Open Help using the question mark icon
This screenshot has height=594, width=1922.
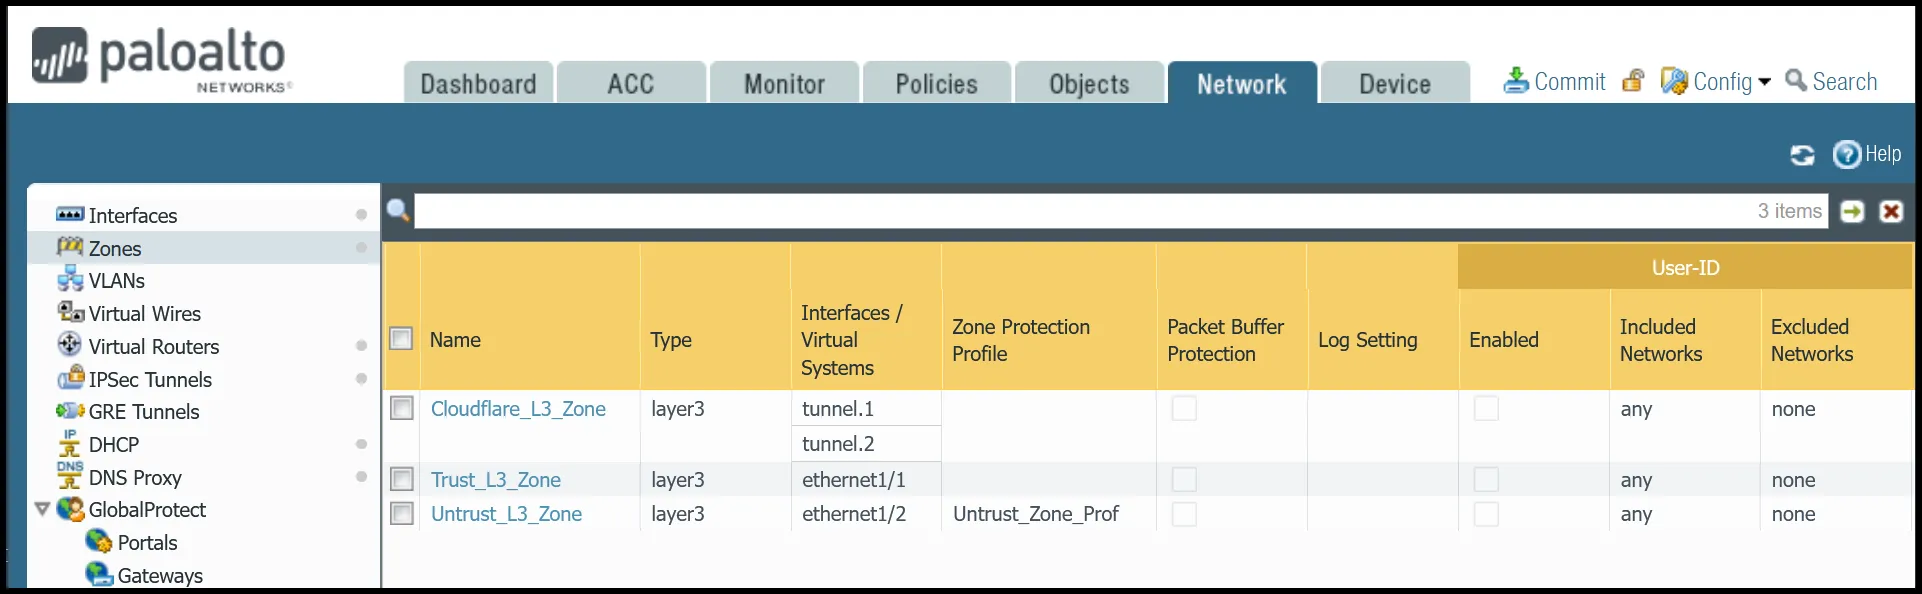[1846, 155]
